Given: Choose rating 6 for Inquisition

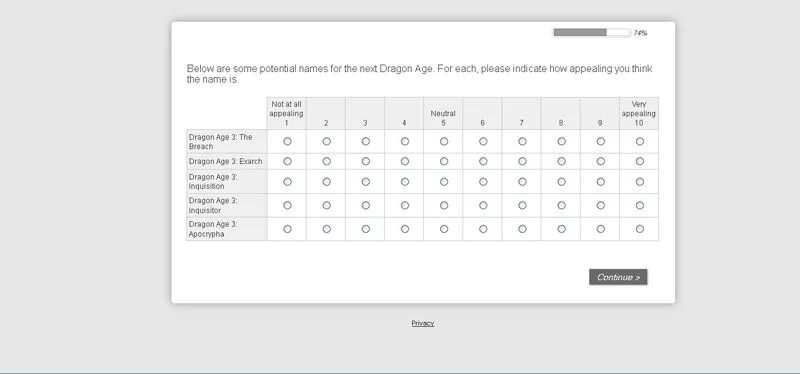Looking at the screenshot, I should tap(483, 182).
